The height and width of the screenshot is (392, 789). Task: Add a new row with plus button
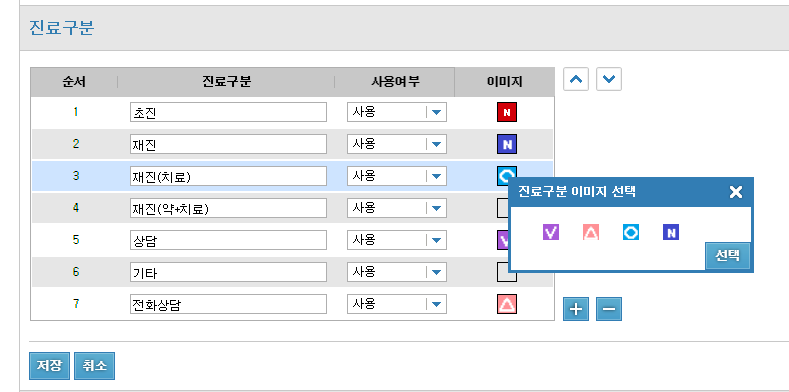point(576,309)
